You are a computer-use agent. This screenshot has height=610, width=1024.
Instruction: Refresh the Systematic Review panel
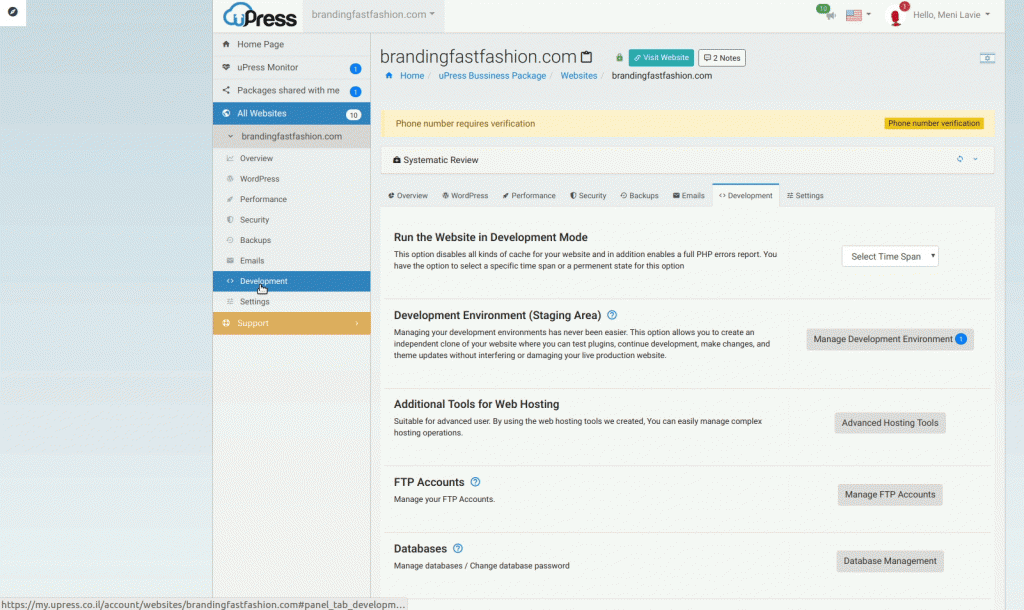click(959, 158)
